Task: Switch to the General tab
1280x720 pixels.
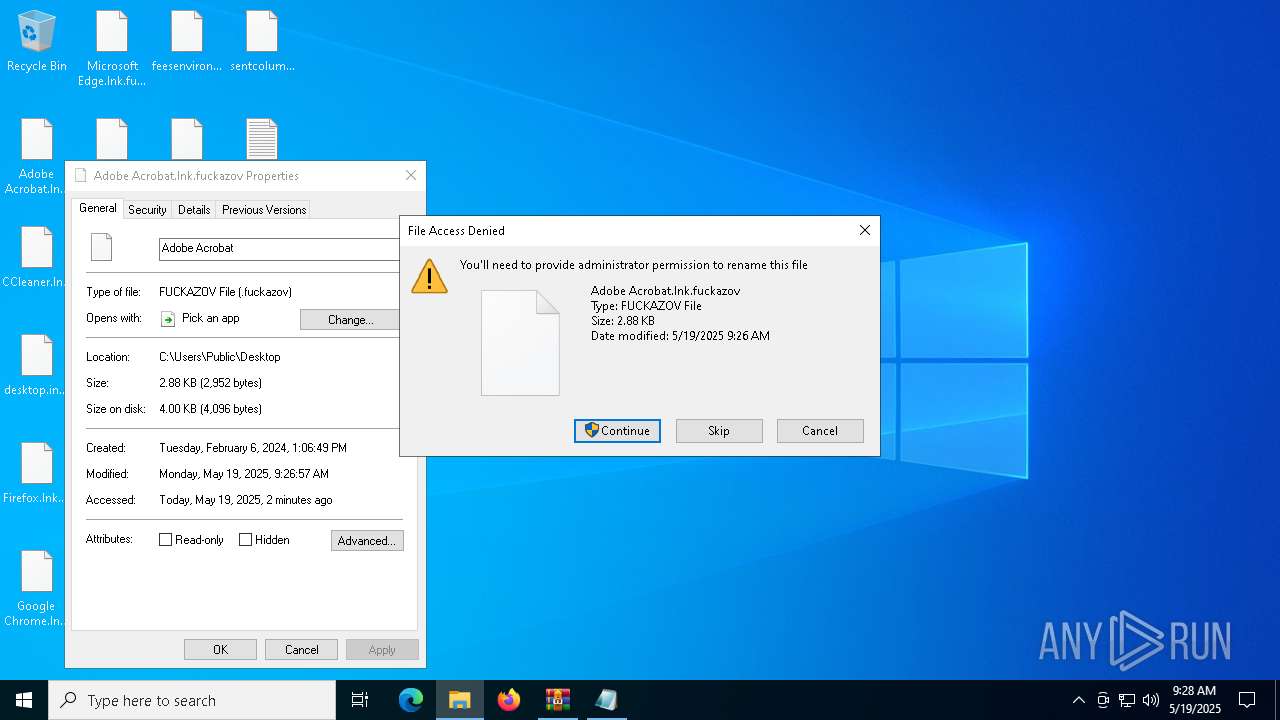Action: (98, 208)
